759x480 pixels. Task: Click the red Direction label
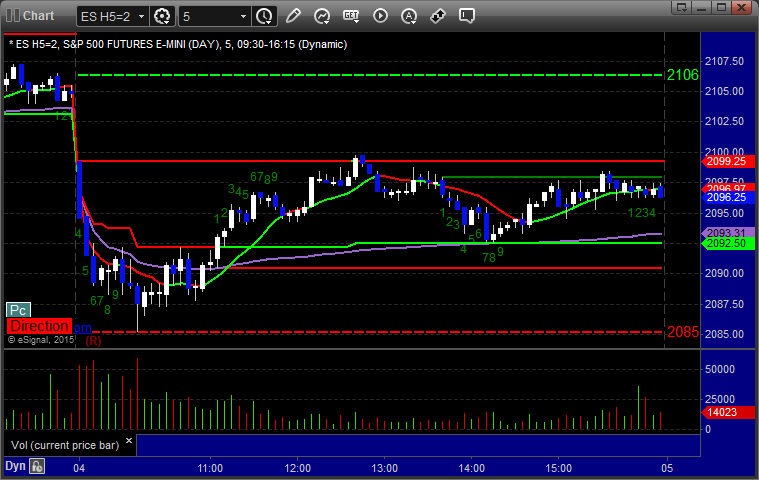tap(39, 326)
